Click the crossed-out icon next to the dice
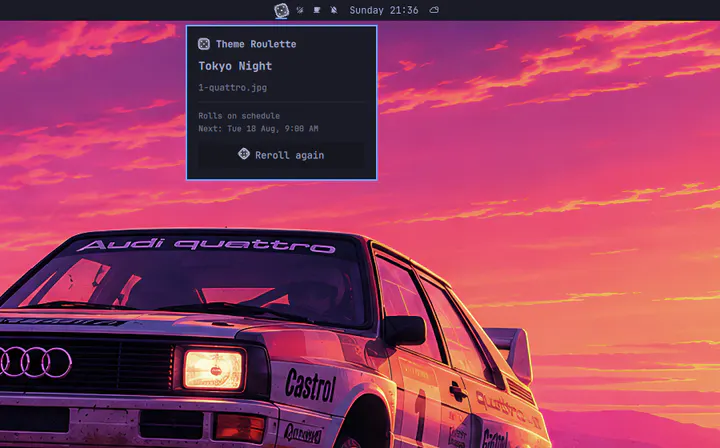Screen dimensions: 720x448 pos(300,10)
